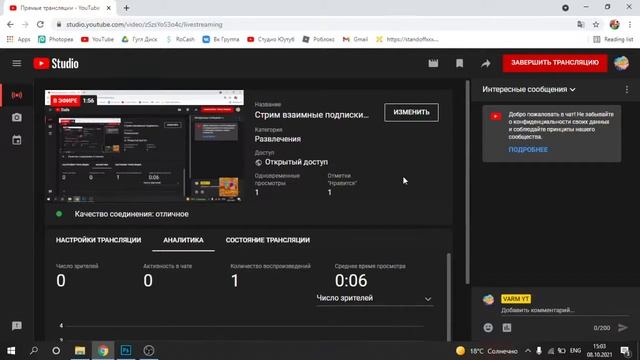Click the YouTube Studio logo
Viewport: 640px width, 360px height.
56,63
